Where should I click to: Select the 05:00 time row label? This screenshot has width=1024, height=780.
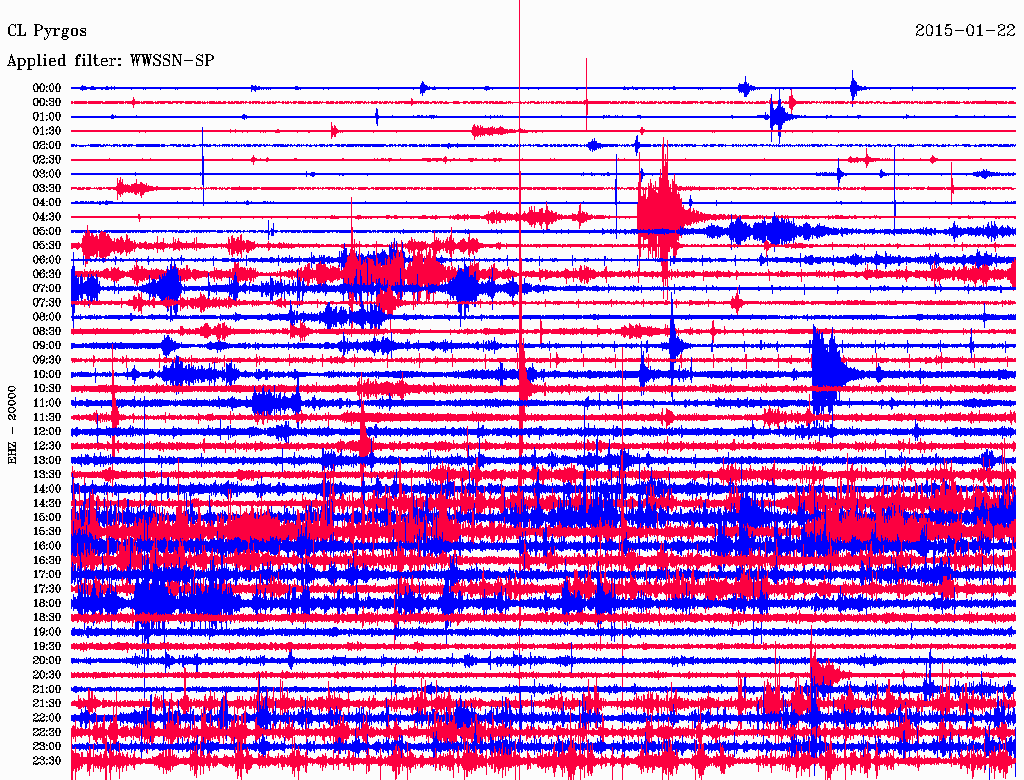click(47, 231)
